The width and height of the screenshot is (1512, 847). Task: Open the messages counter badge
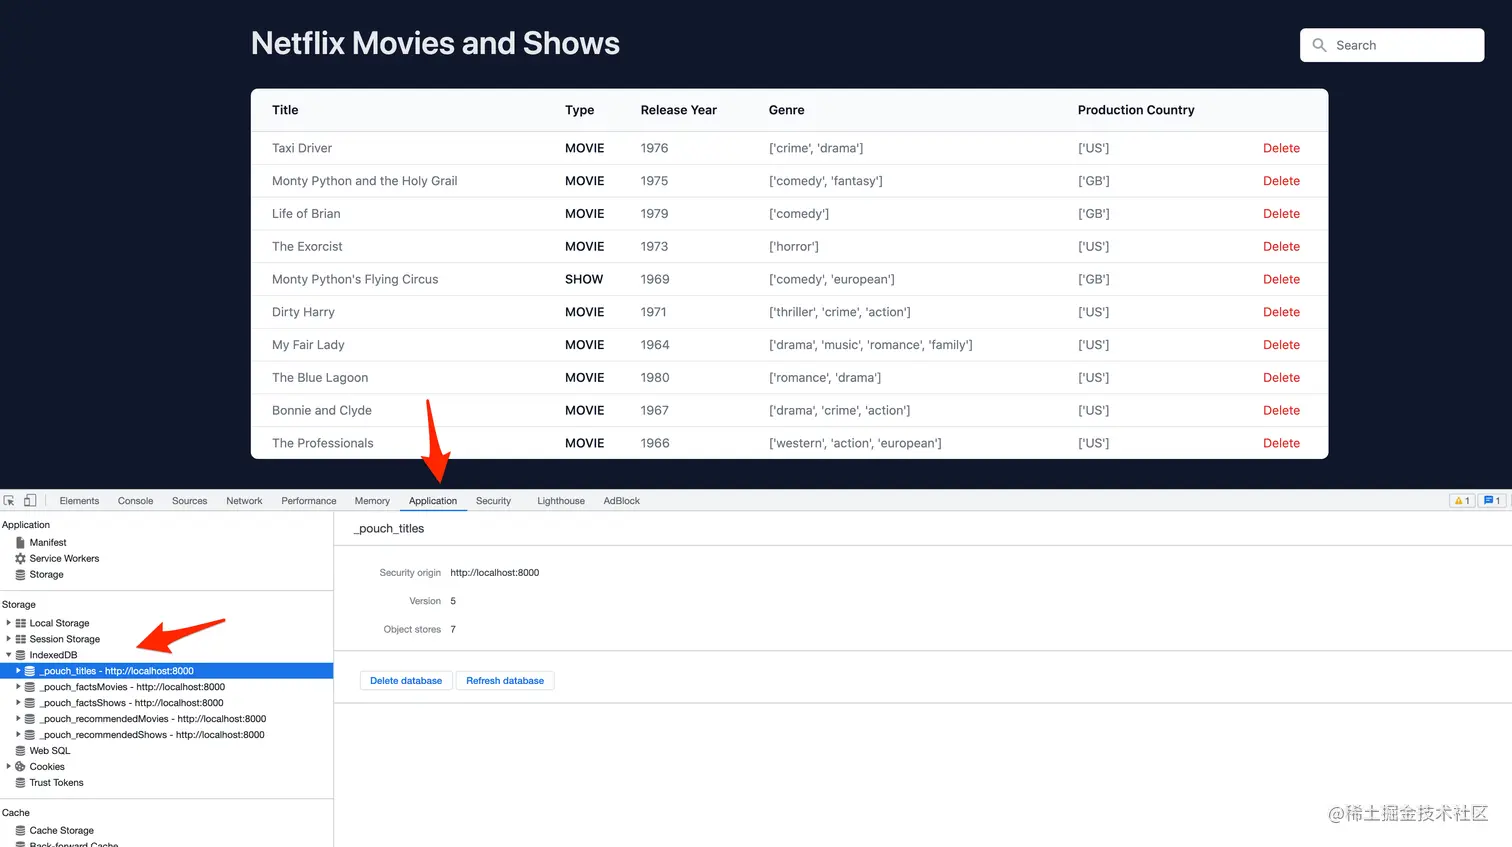(x=1492, y=500)
